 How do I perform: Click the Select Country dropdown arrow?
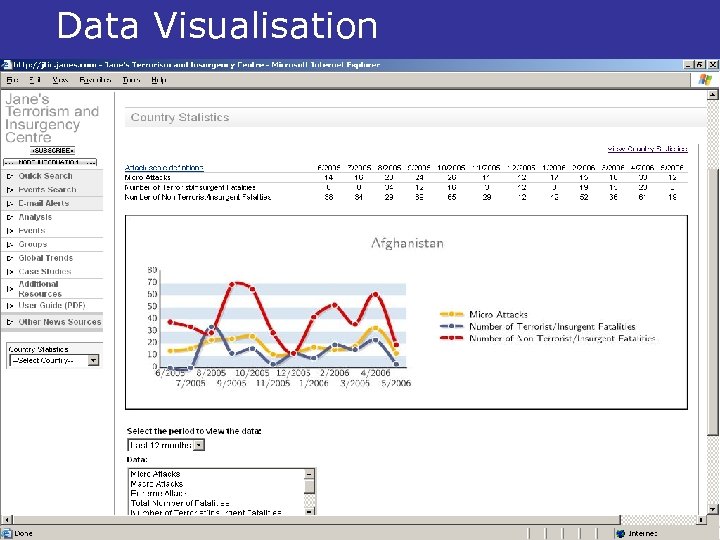tap(93, 360)
